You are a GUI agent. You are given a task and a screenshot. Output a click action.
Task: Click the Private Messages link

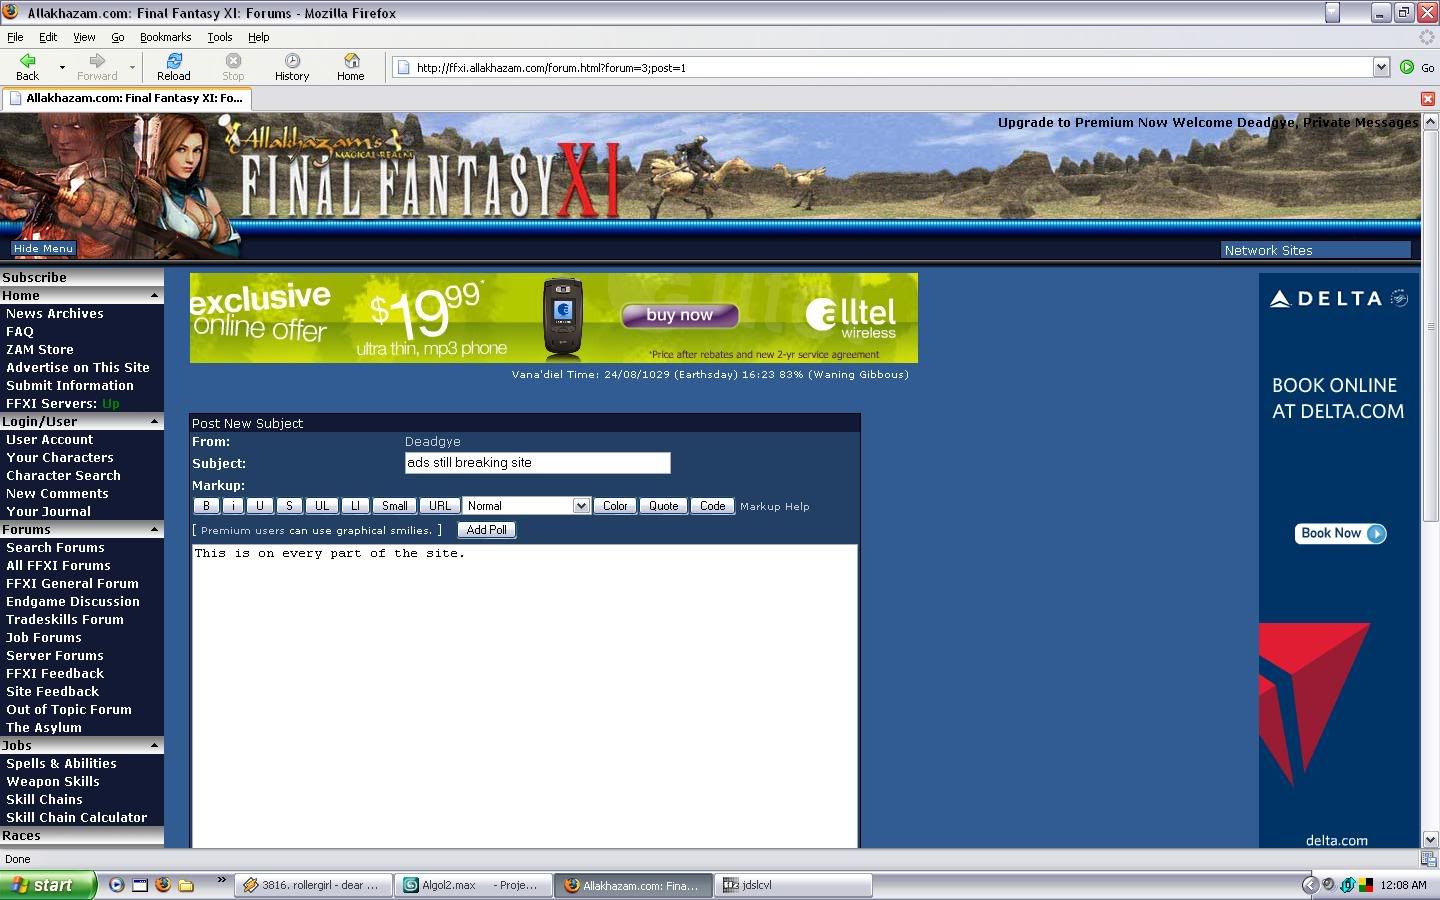[x=1360, y=123]
